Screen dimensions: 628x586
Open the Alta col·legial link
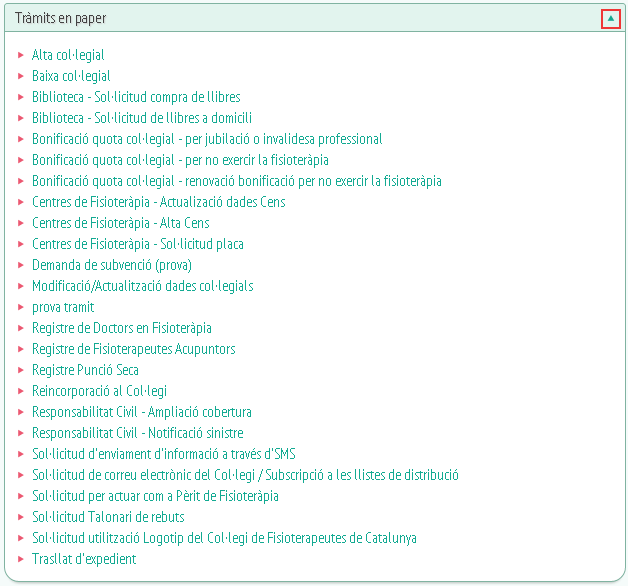68,55
